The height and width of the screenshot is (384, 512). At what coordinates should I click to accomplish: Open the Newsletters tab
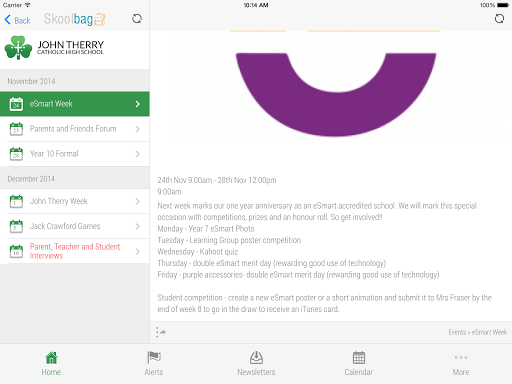256,364
